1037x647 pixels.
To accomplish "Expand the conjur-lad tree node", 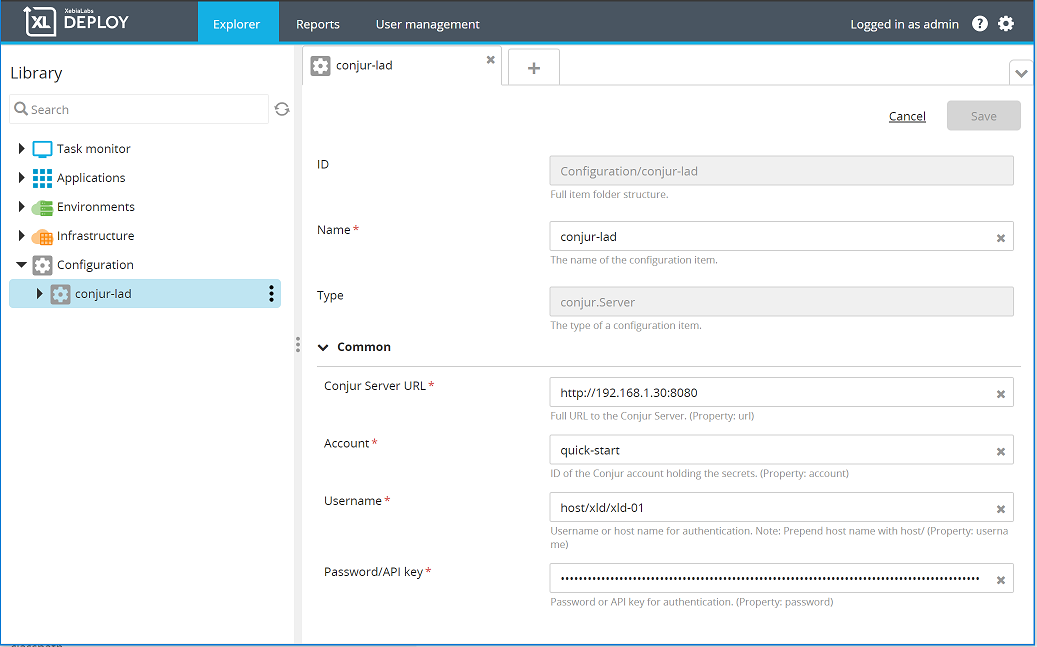I will (x=39, y=294).
